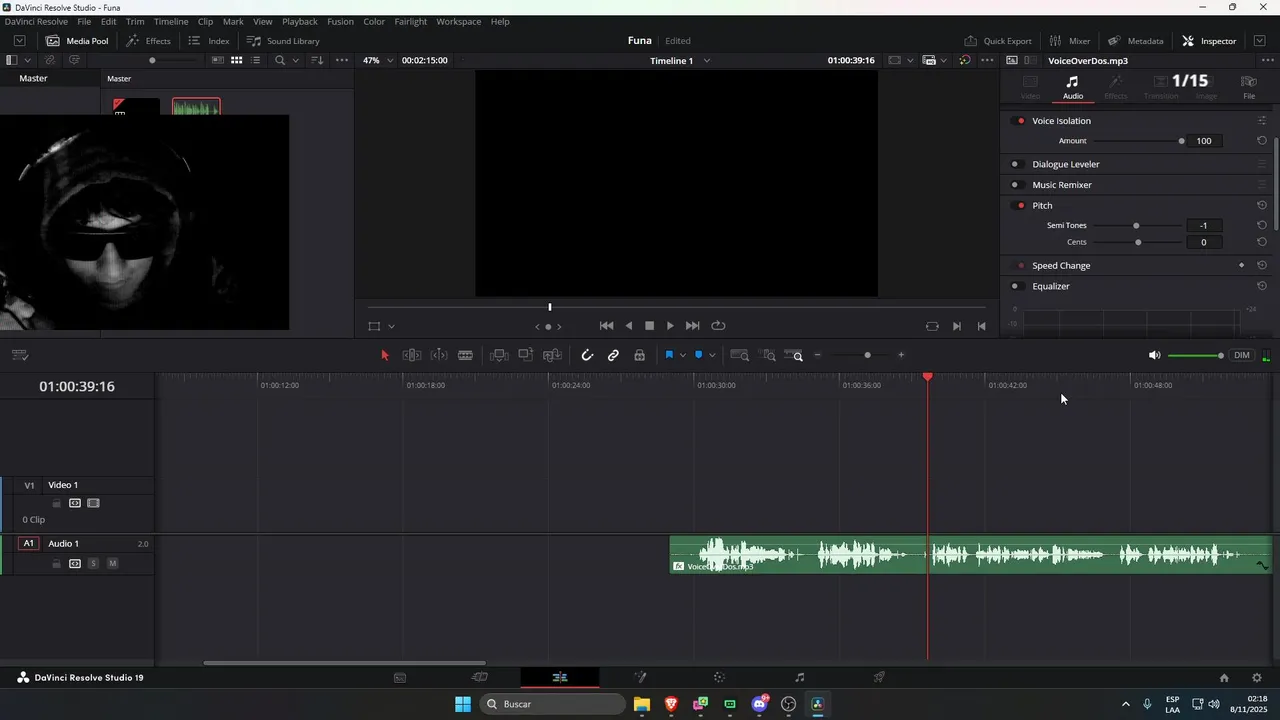Jump to the last frame

pyautogui.click(x=692, y=326)
